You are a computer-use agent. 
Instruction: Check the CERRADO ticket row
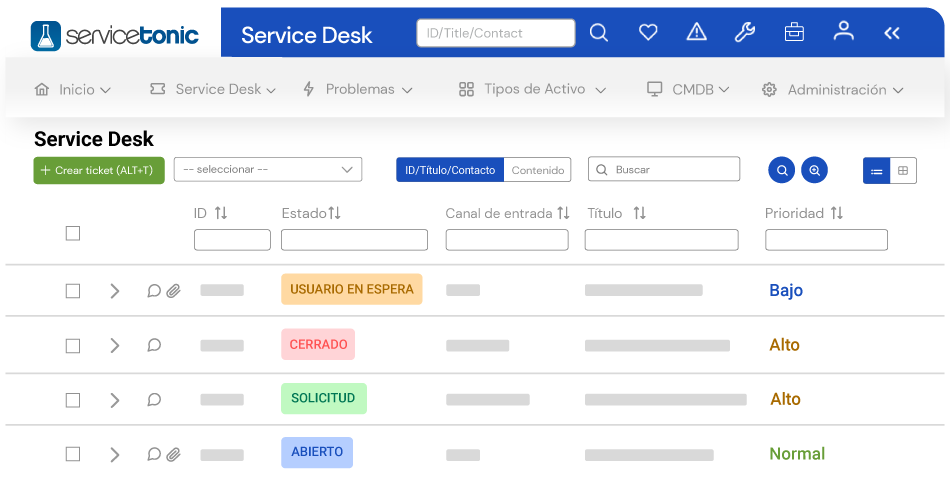pyautogui.click(x=73, y=346)
